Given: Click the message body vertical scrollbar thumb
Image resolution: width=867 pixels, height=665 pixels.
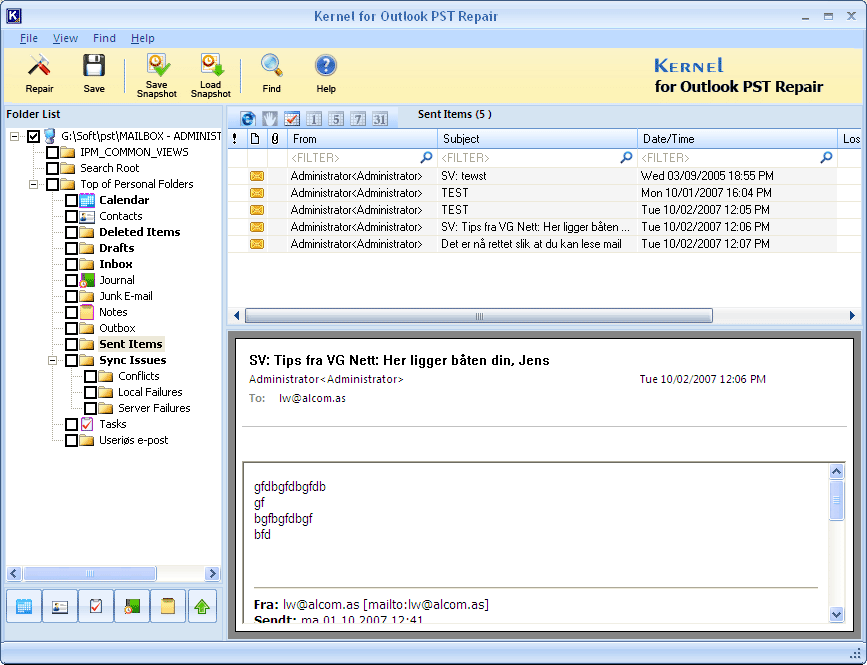Looking at the screenshot, I should pos(837,500).
